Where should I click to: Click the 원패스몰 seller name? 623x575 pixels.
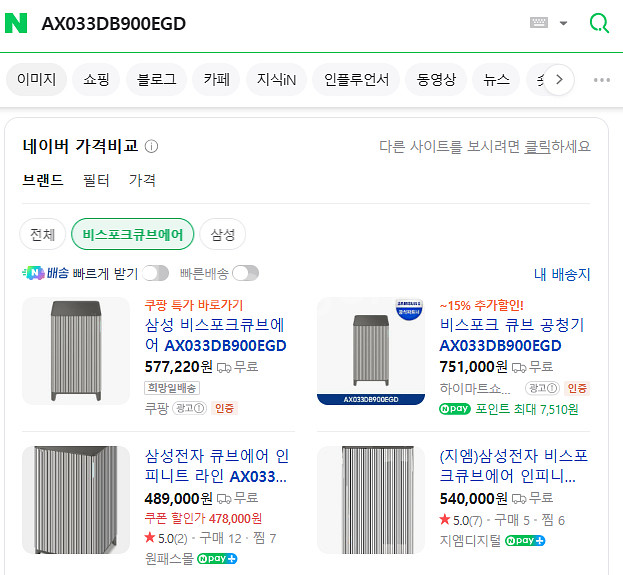point(169,559)
